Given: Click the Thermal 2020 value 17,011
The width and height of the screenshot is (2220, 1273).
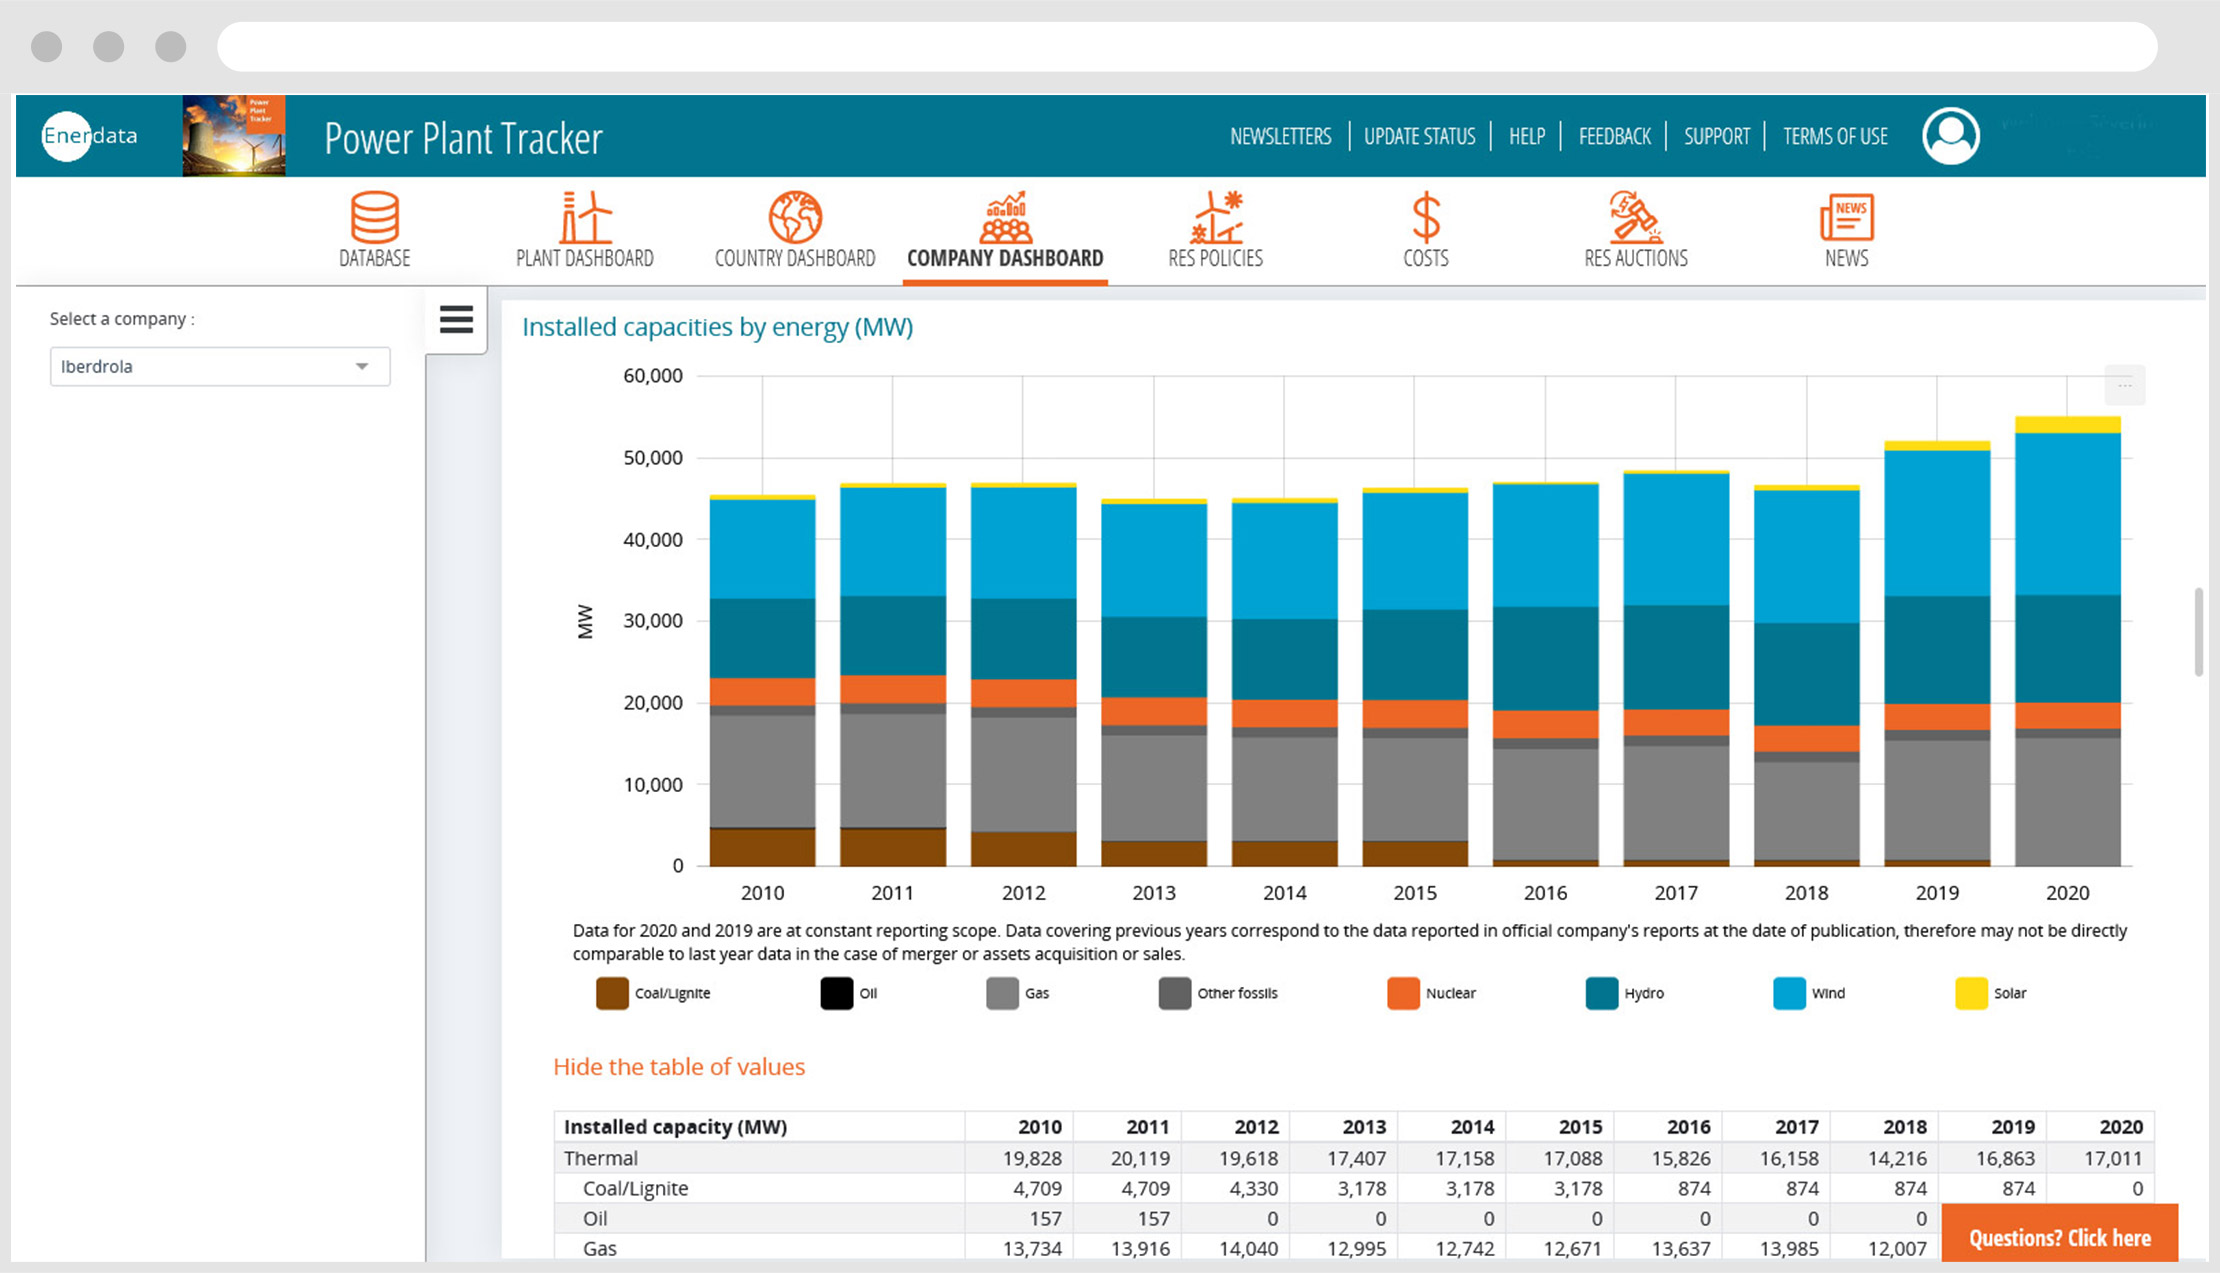Looking at the screenshot, I should 2113,1158.
